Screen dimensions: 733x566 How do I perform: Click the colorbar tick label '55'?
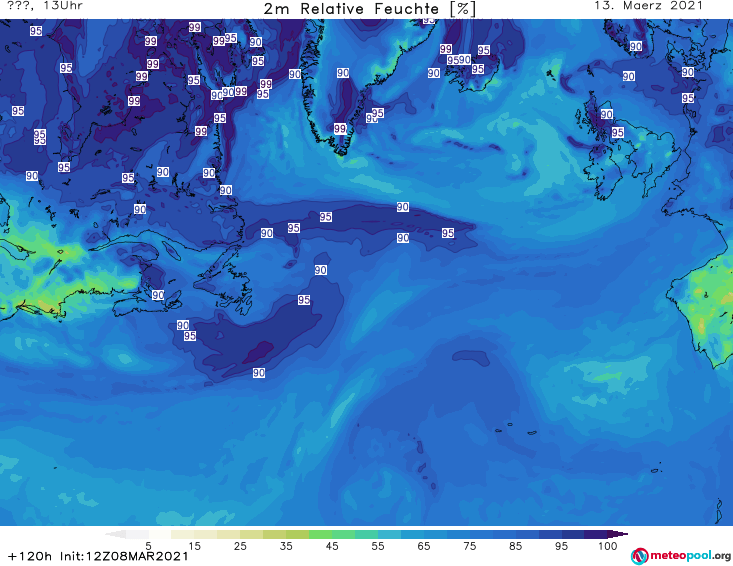tap(378, 545)
